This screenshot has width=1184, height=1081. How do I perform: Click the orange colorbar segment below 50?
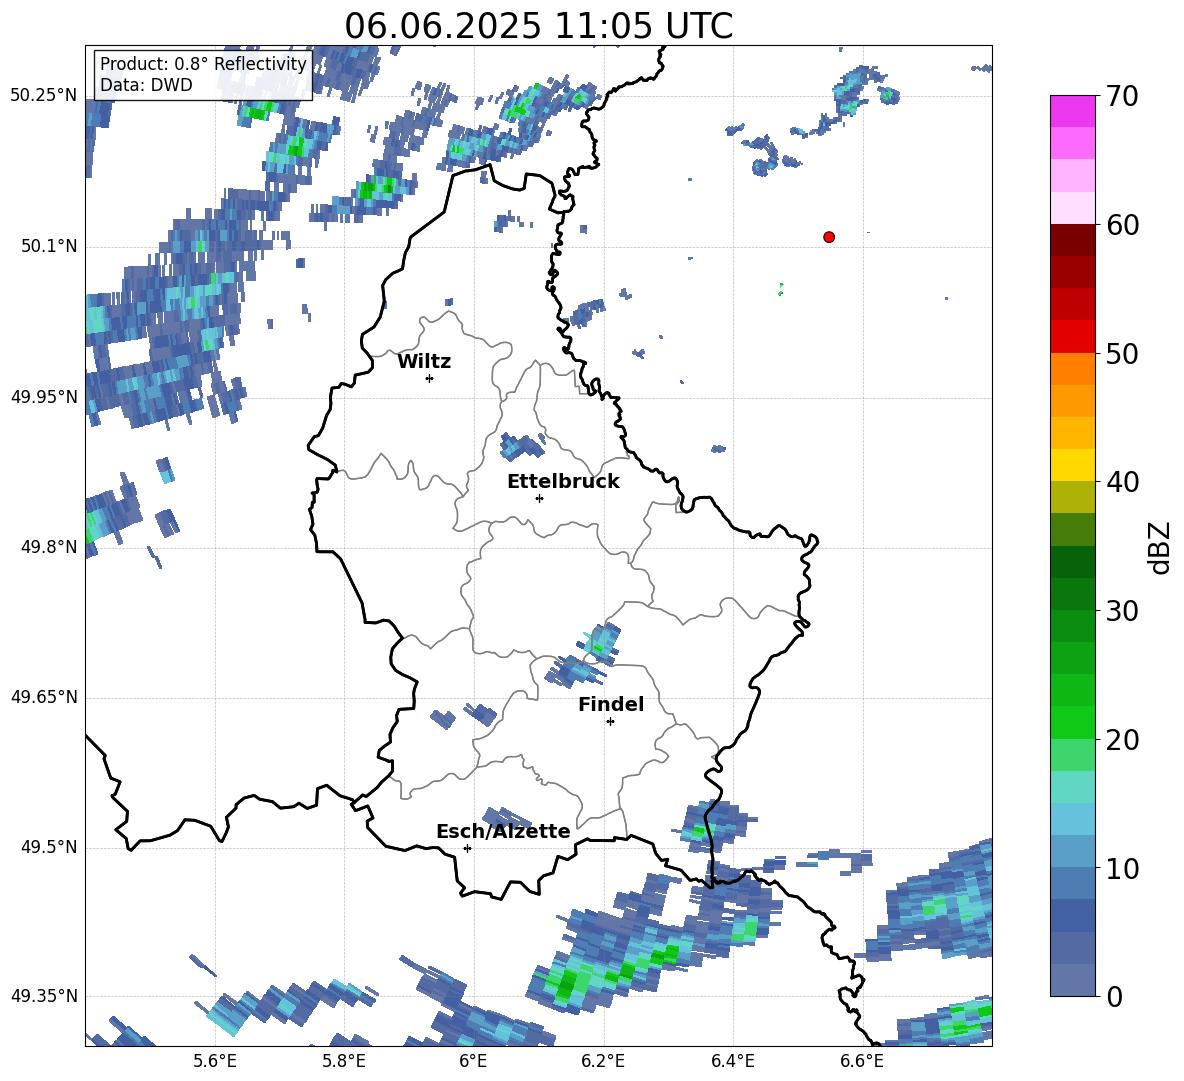[1072, 368]
